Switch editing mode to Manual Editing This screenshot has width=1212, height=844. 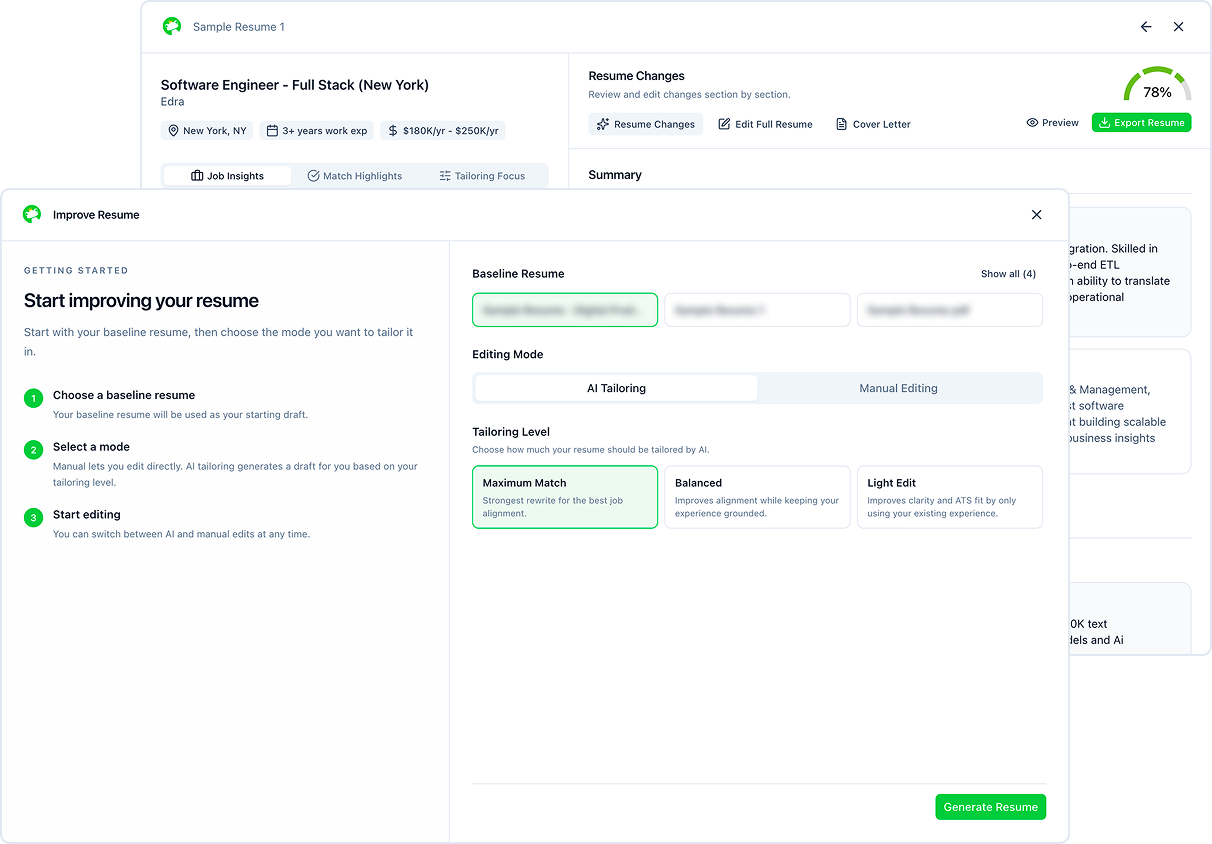coord(899,388)
